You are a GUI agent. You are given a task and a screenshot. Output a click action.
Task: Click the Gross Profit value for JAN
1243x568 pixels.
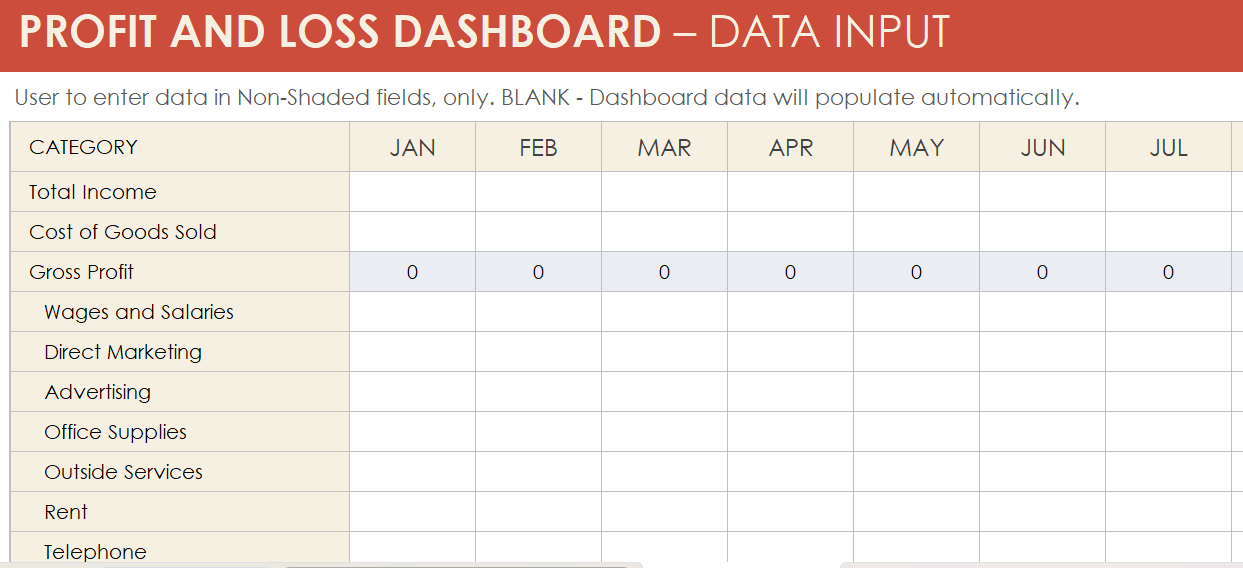click(x=412, y=272)
